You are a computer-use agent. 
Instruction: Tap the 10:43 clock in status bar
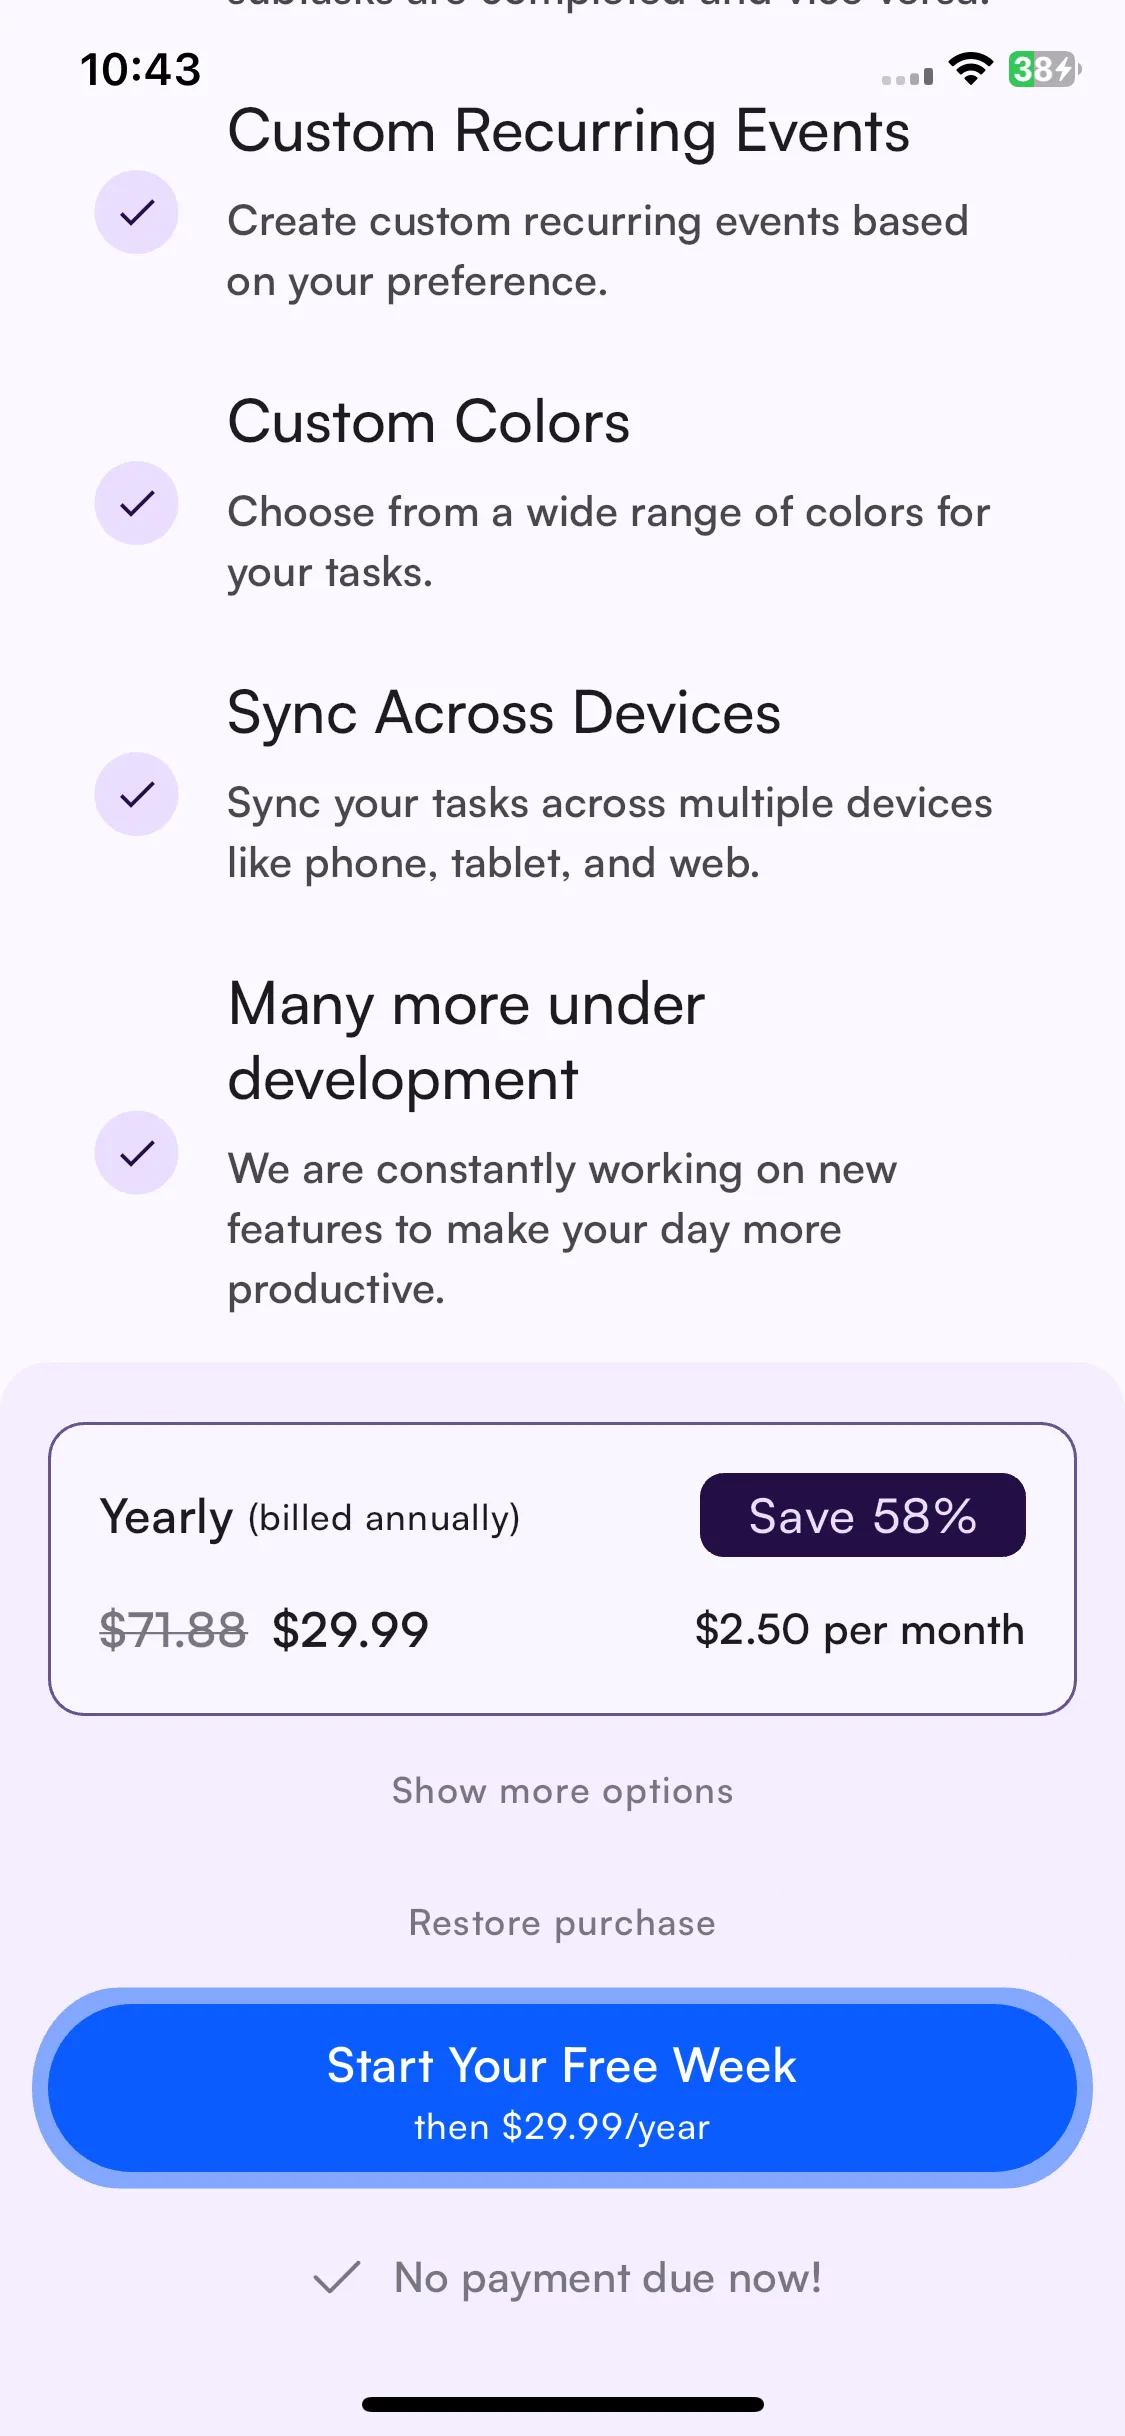(x=141, y=70)
